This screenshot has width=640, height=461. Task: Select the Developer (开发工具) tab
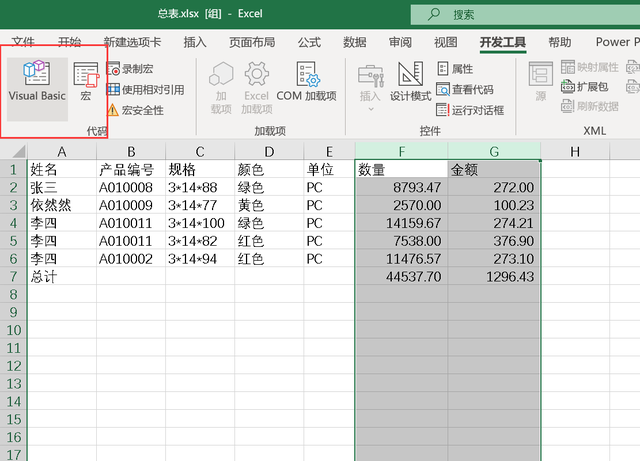503,42
